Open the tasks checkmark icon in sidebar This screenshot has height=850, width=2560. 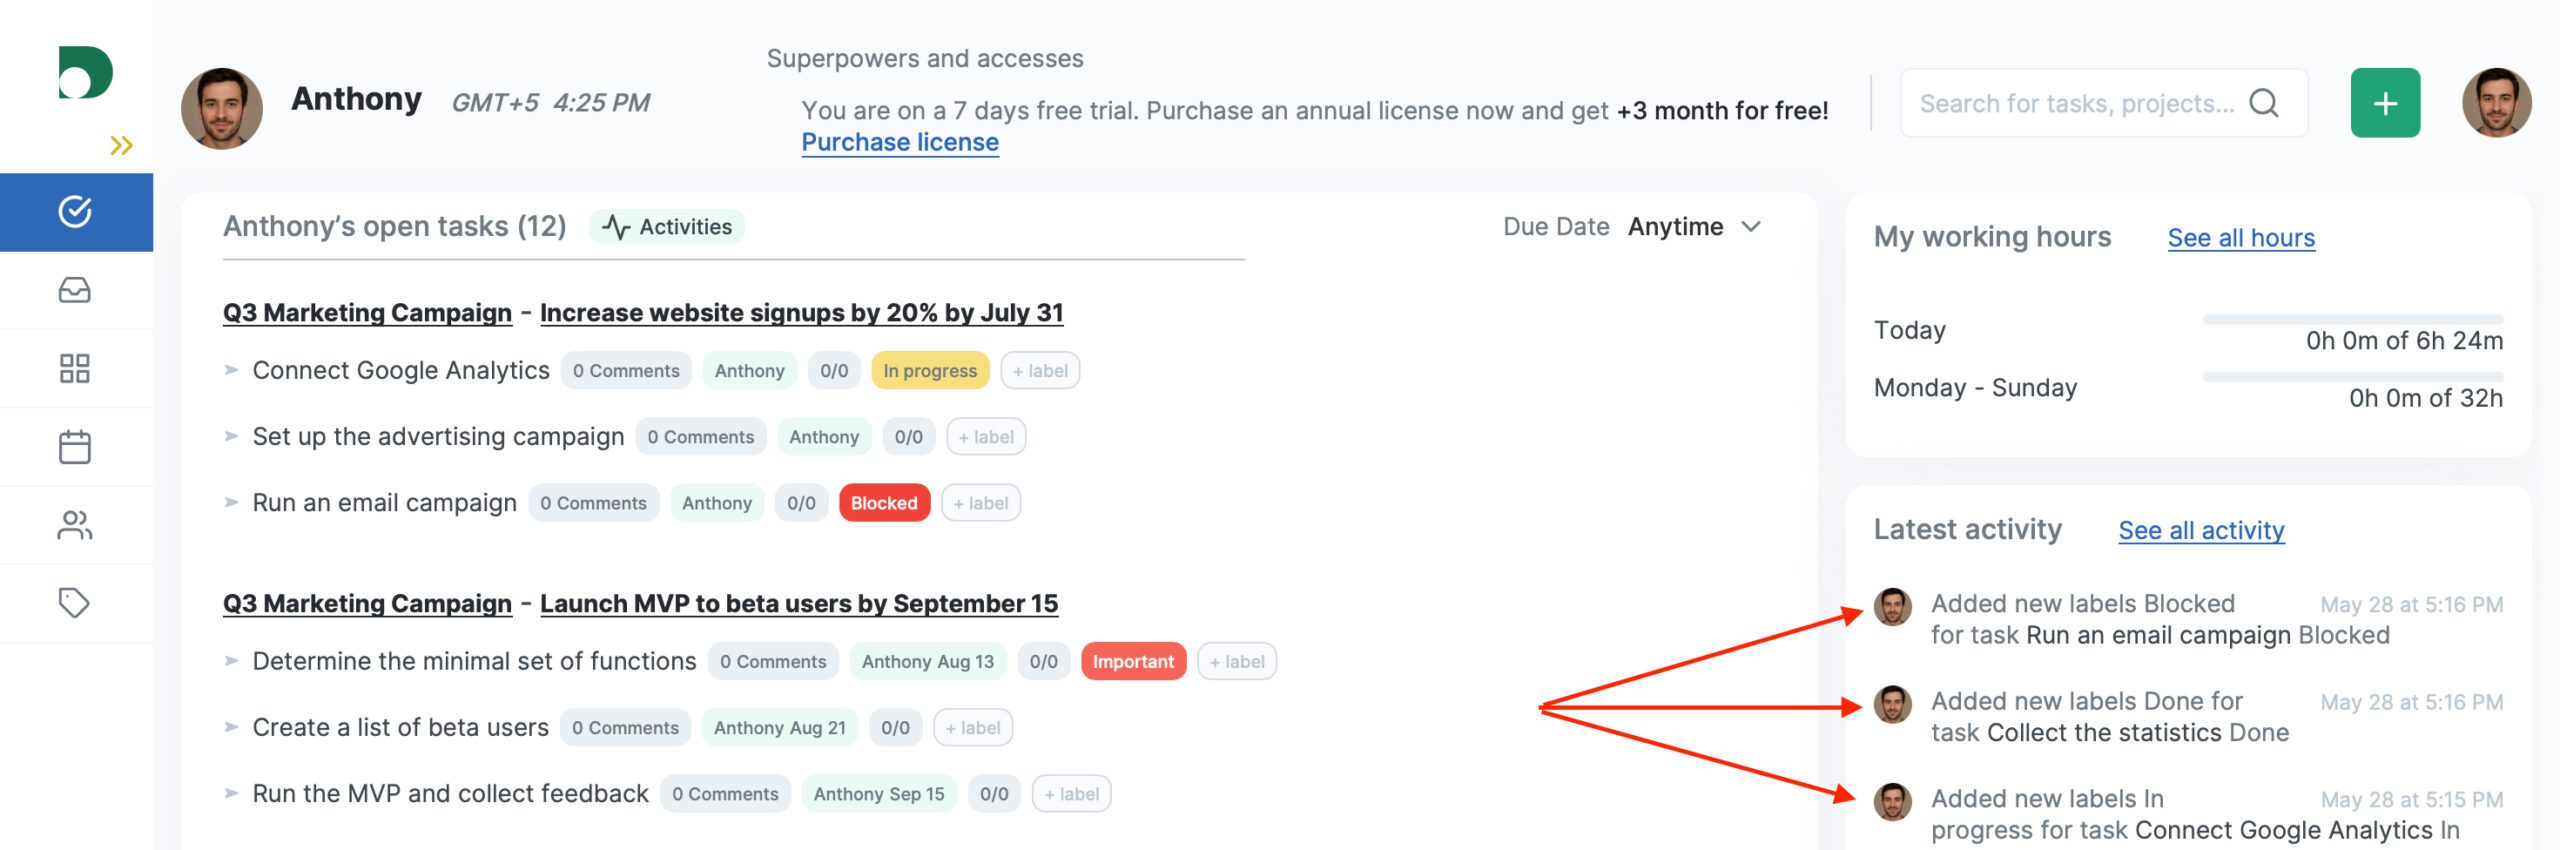pyautogui.click(x=75, y=212)
